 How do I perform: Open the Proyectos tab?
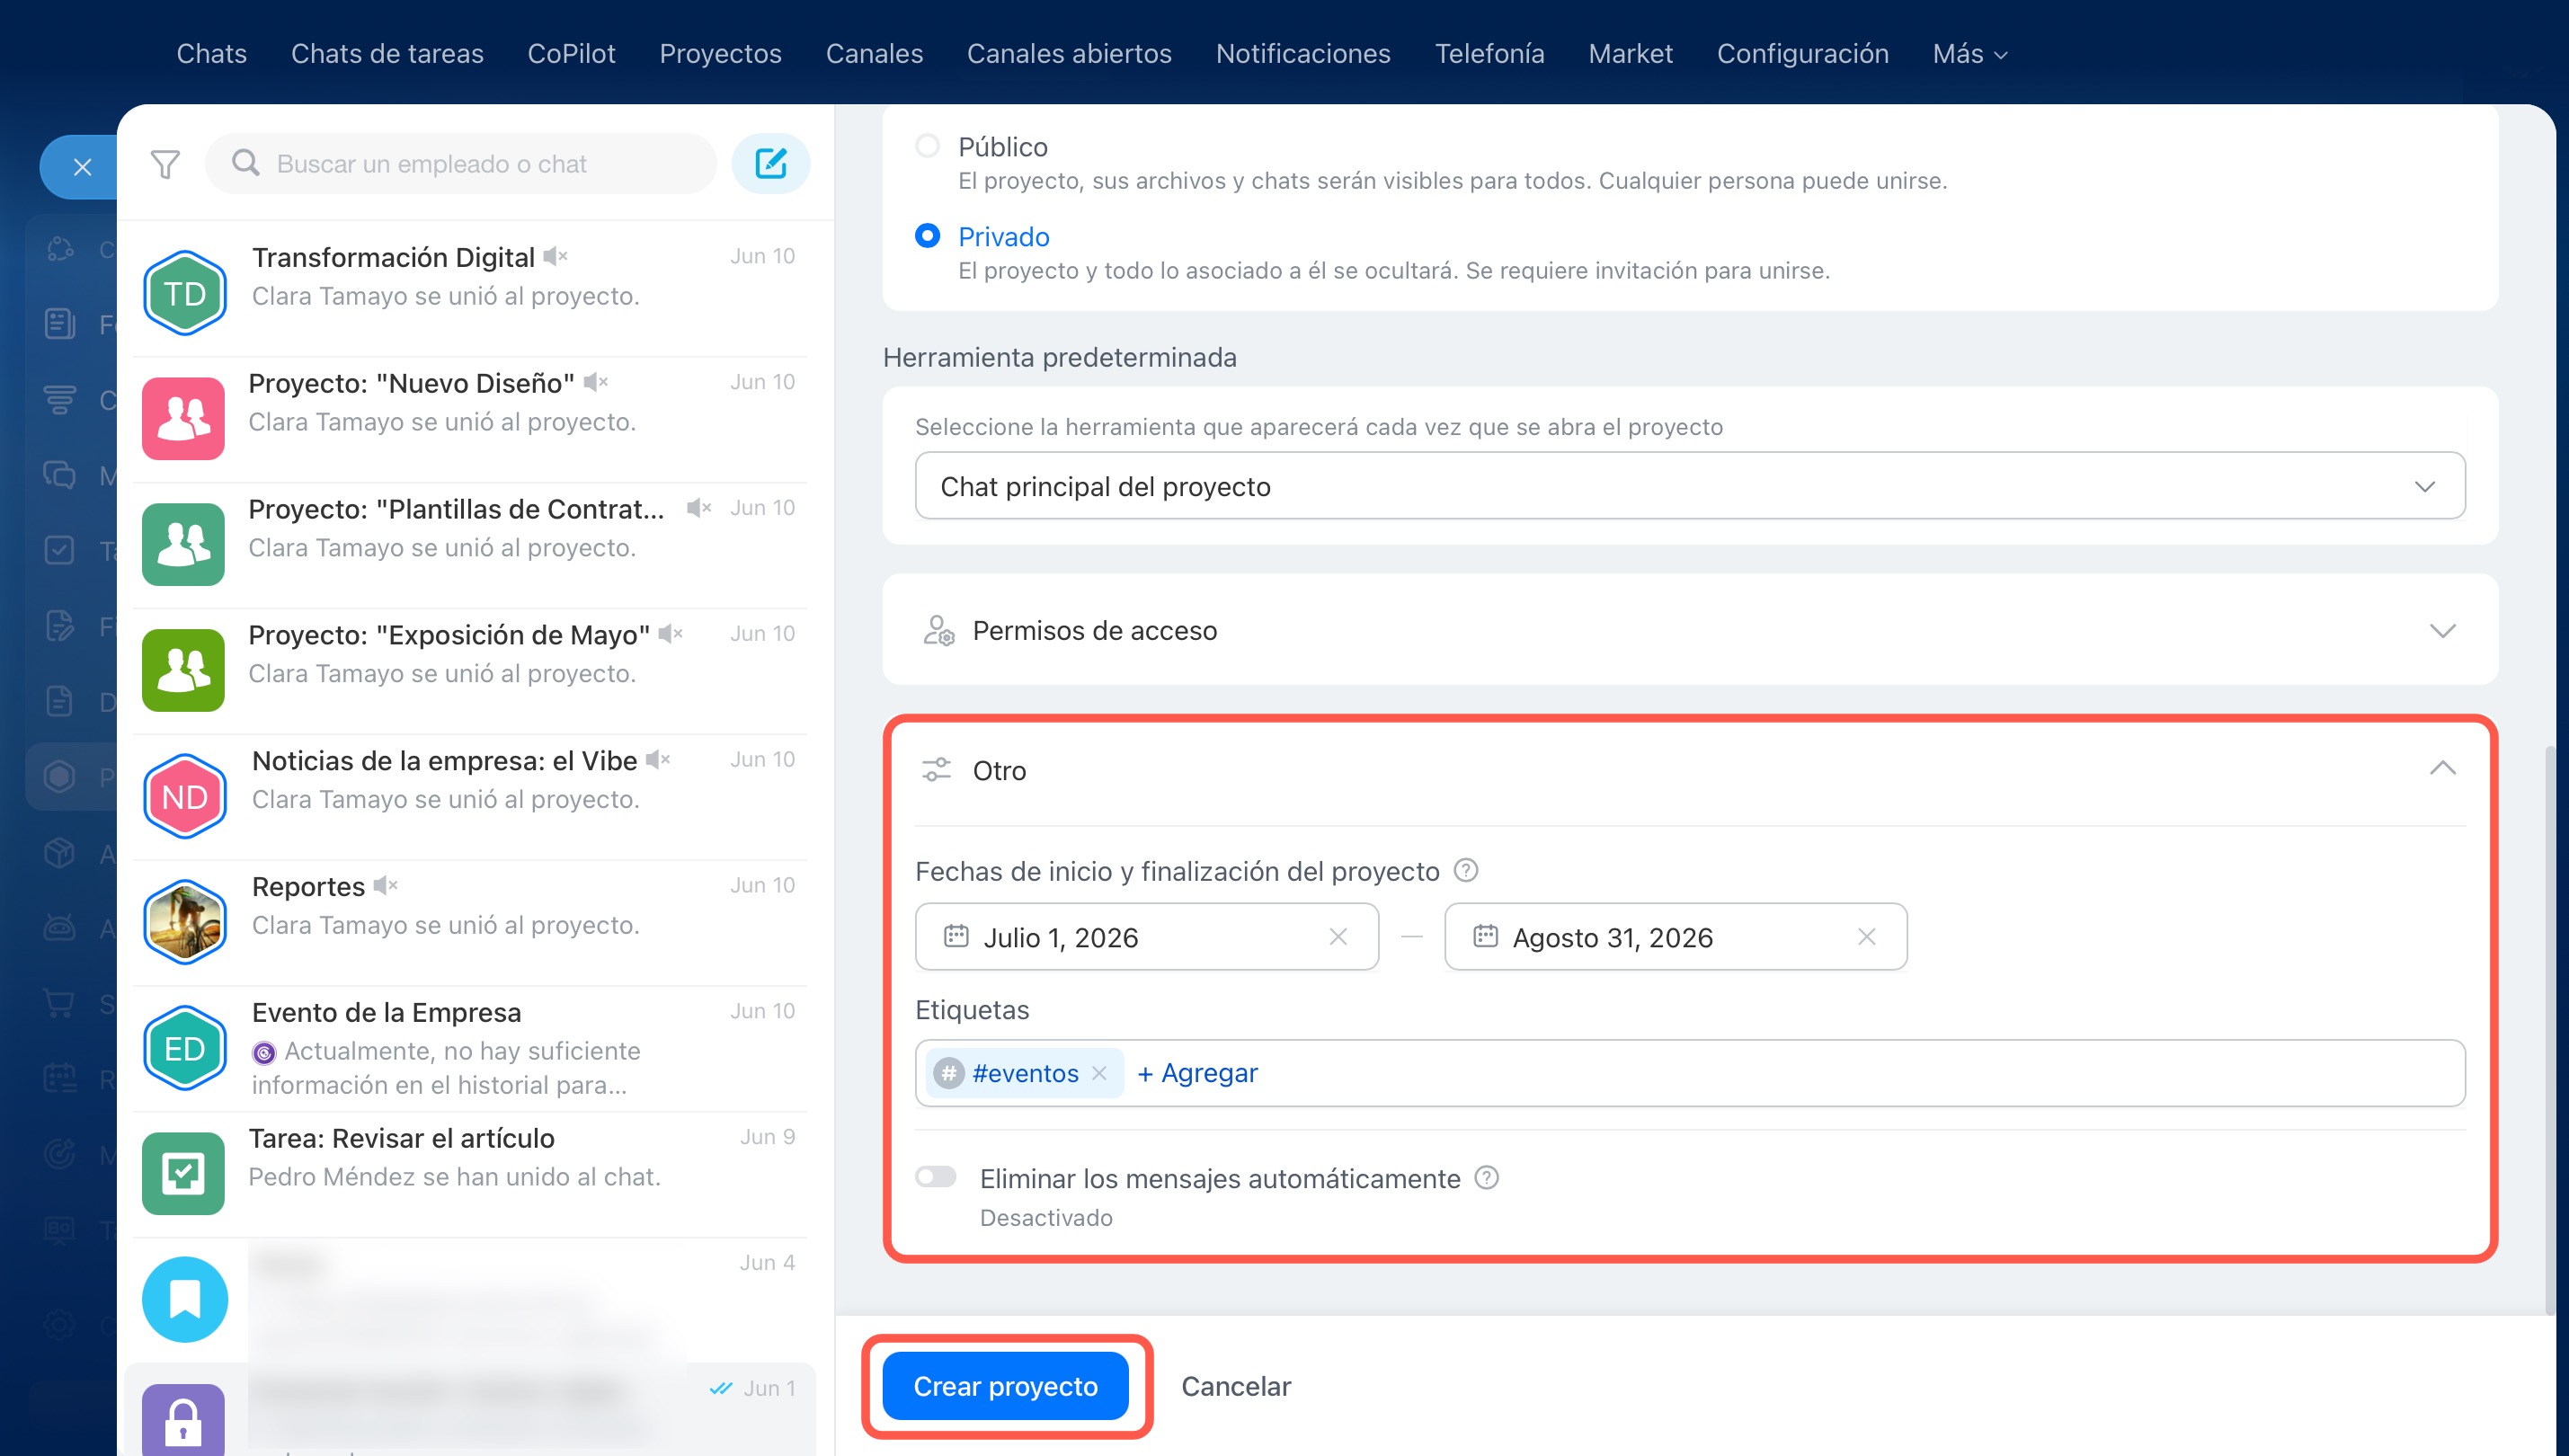click(720, 54)
